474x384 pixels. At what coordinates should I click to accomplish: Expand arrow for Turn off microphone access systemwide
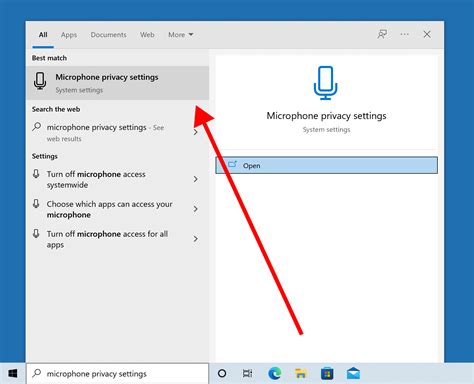tap(196, 179)
